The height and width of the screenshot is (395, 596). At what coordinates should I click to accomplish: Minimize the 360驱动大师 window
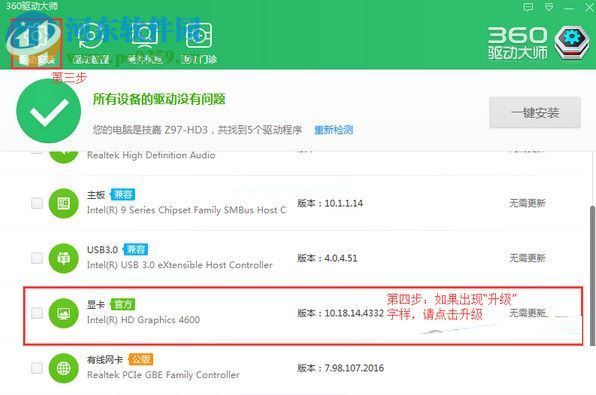[x=569, y=8]
